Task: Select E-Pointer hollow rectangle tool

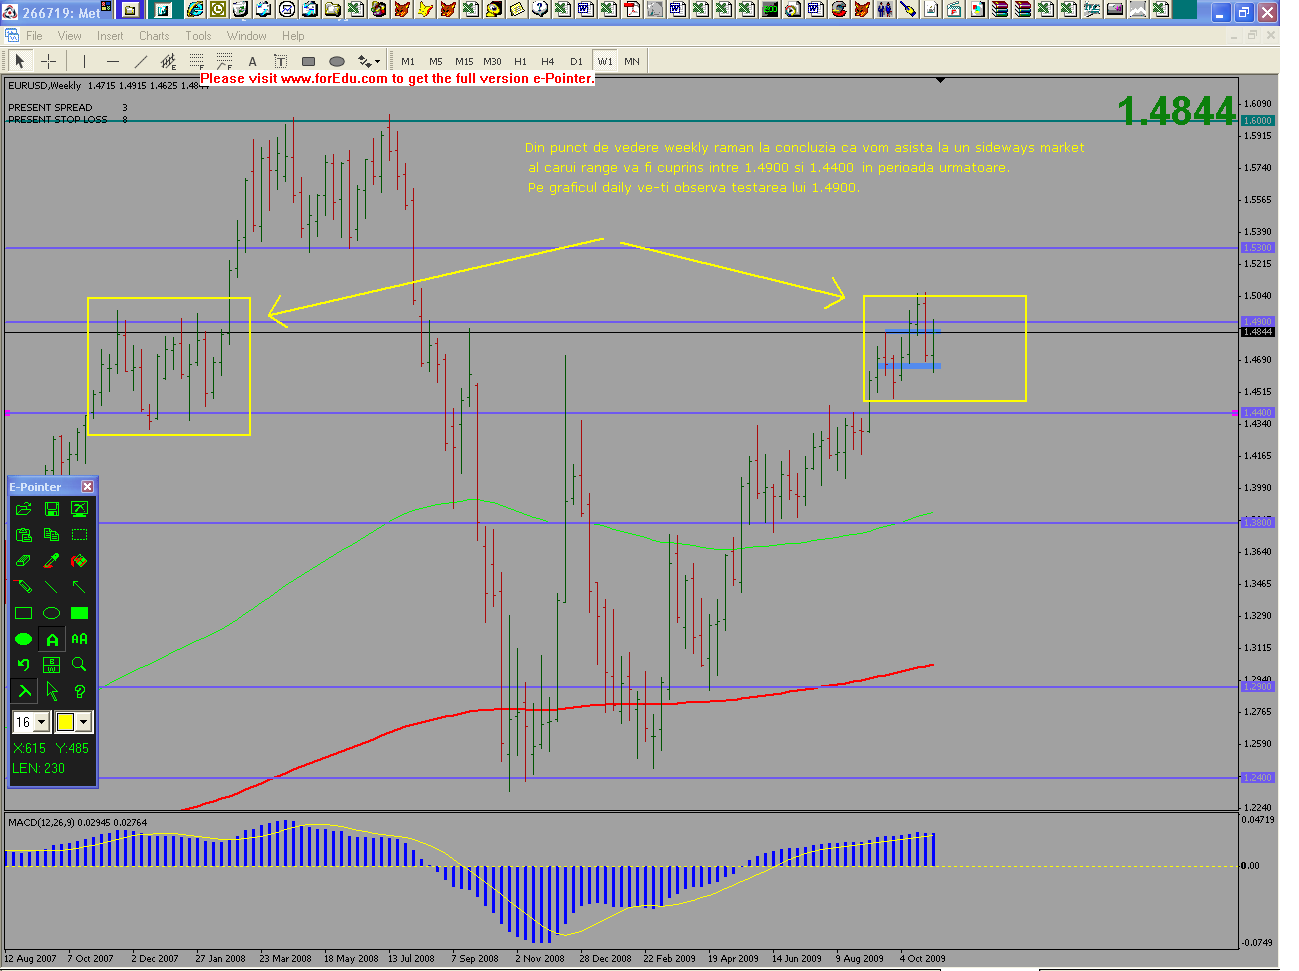Action: click(24, 613)
